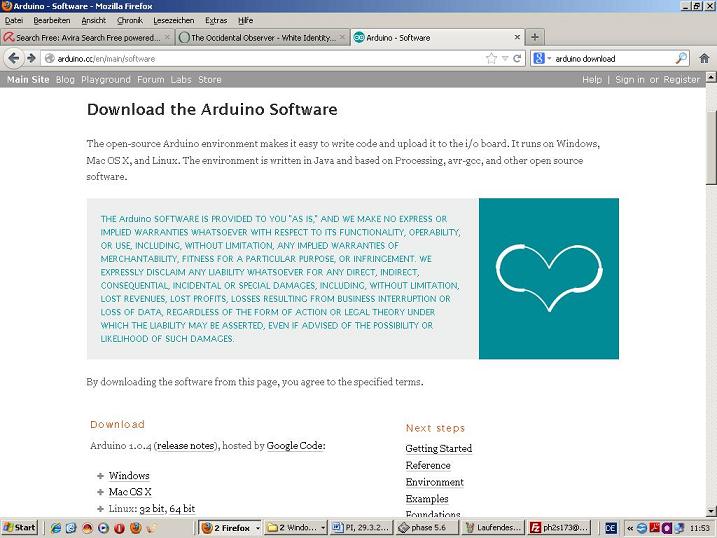
Task: Open the Datei menu
Action: pos(14,21)
